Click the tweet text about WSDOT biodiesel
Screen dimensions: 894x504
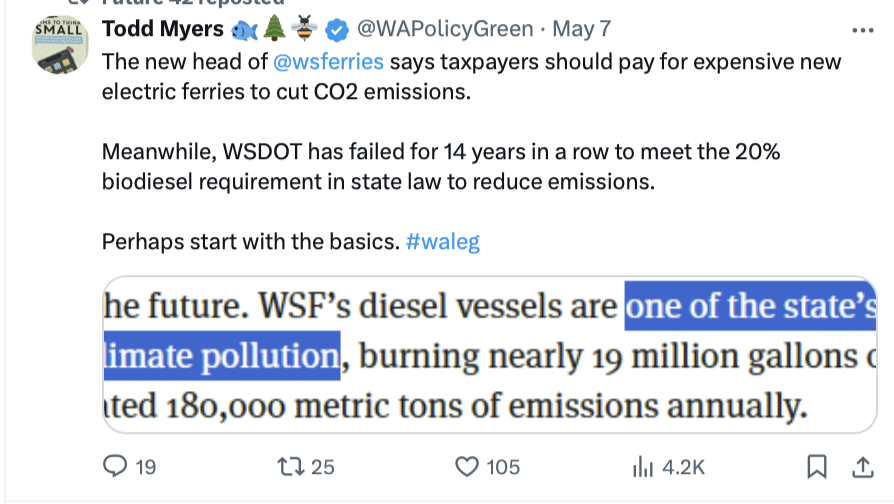coord(440,167)
